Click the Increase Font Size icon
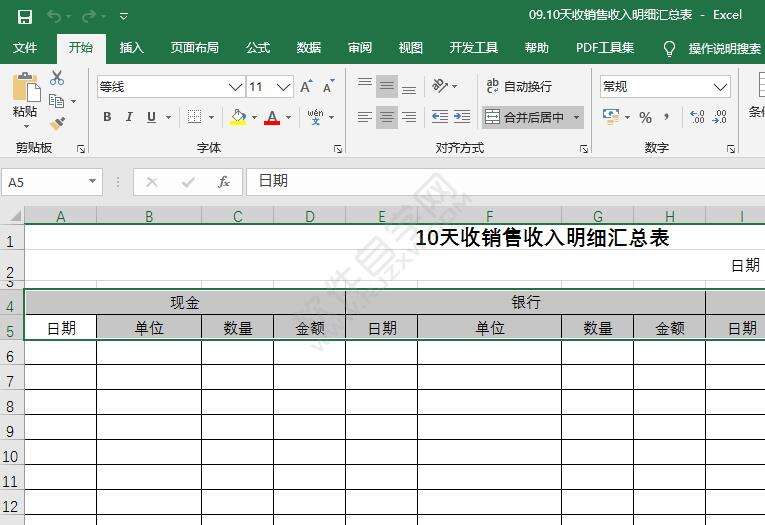 coord(306,86)
